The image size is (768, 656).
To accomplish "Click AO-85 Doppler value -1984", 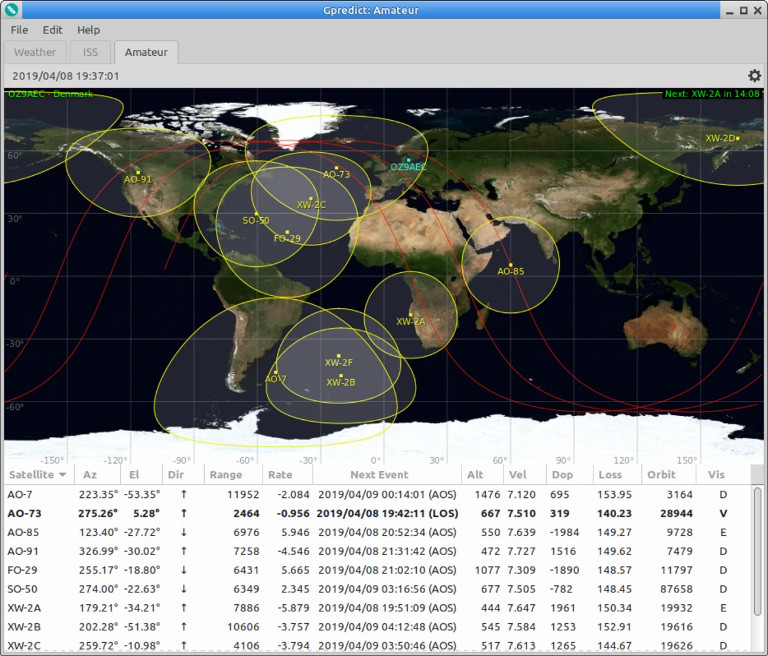I will (564, 532).
